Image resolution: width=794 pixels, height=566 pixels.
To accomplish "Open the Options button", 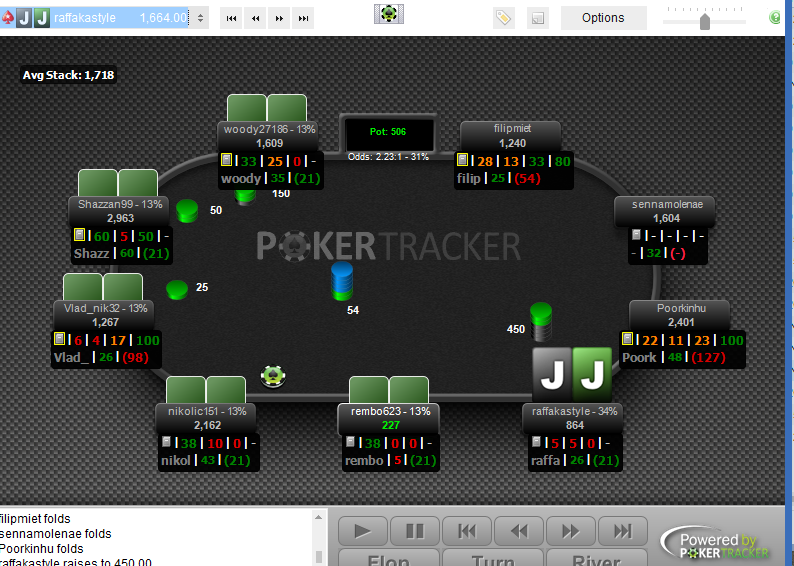I will [x=603, y=18].
